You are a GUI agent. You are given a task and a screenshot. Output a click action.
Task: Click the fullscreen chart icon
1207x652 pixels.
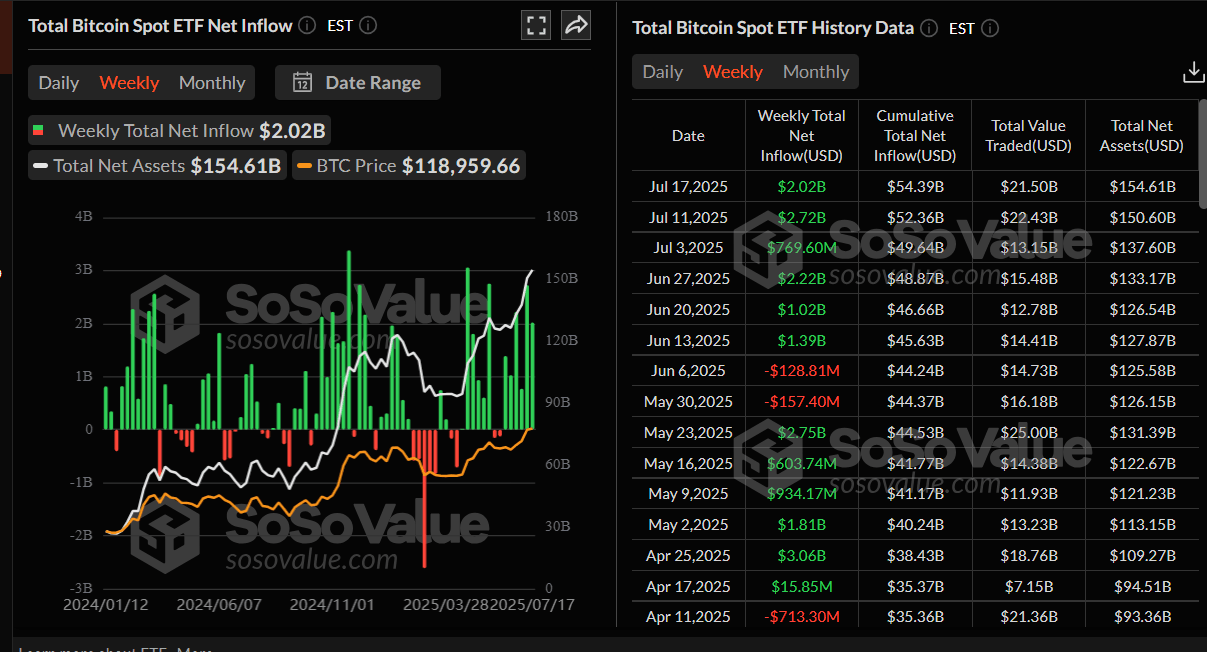click(536, 25)
